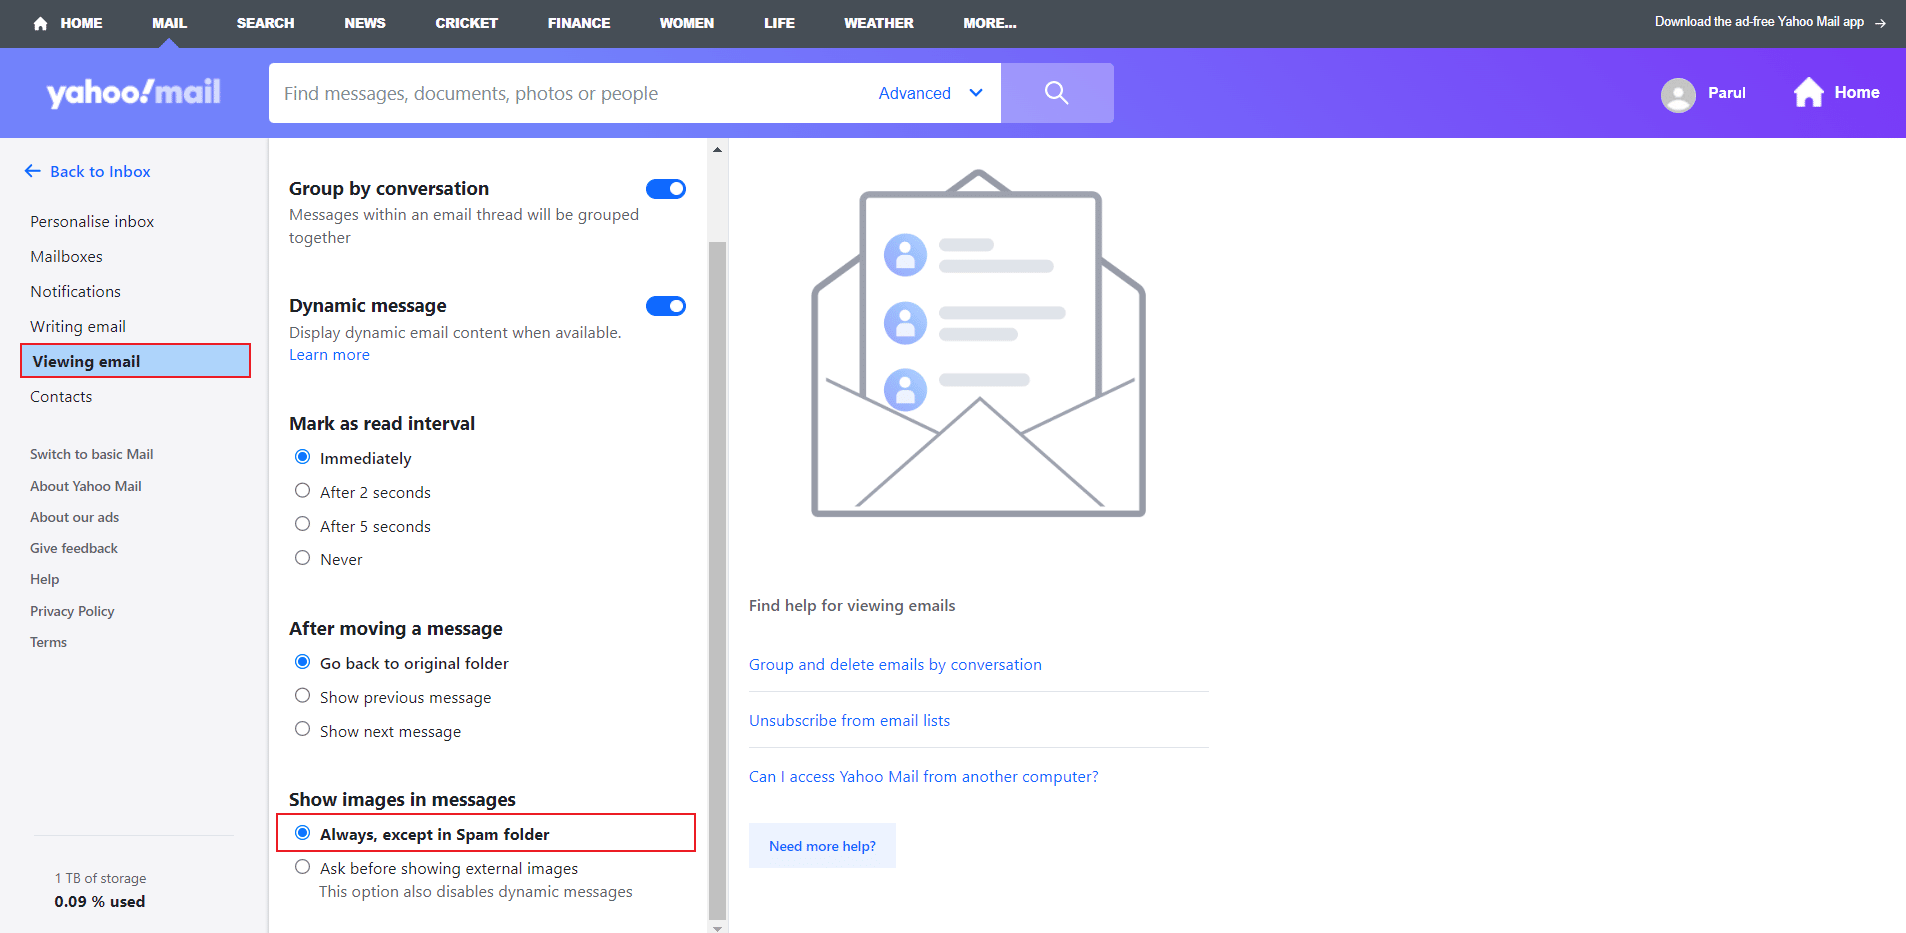Open the MORE... navigation menu

989,23
